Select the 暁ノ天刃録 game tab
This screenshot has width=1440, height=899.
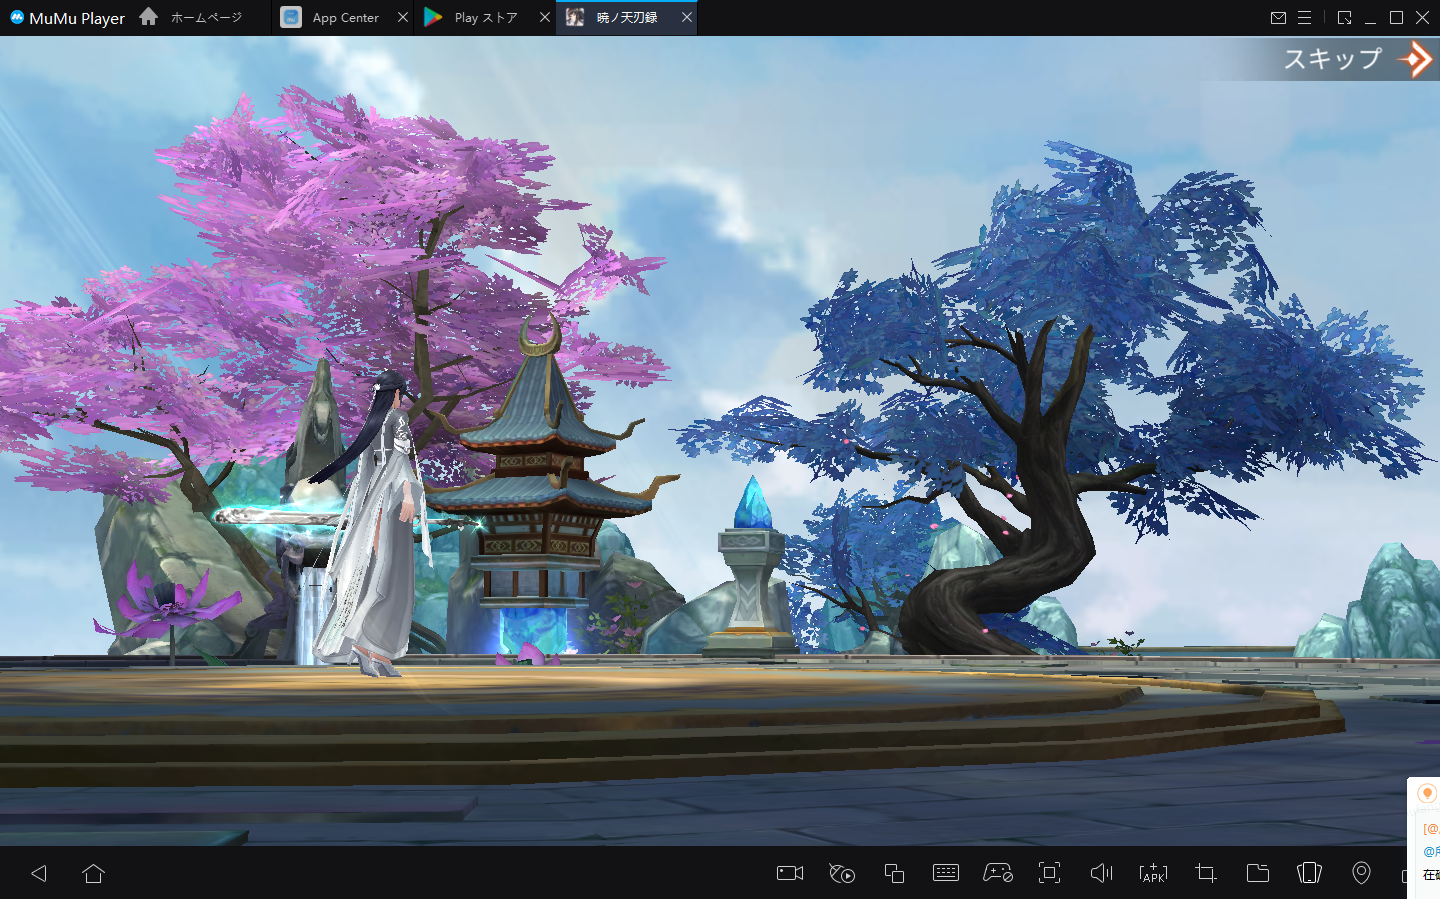pyautogui.click(x=626, y=17)
